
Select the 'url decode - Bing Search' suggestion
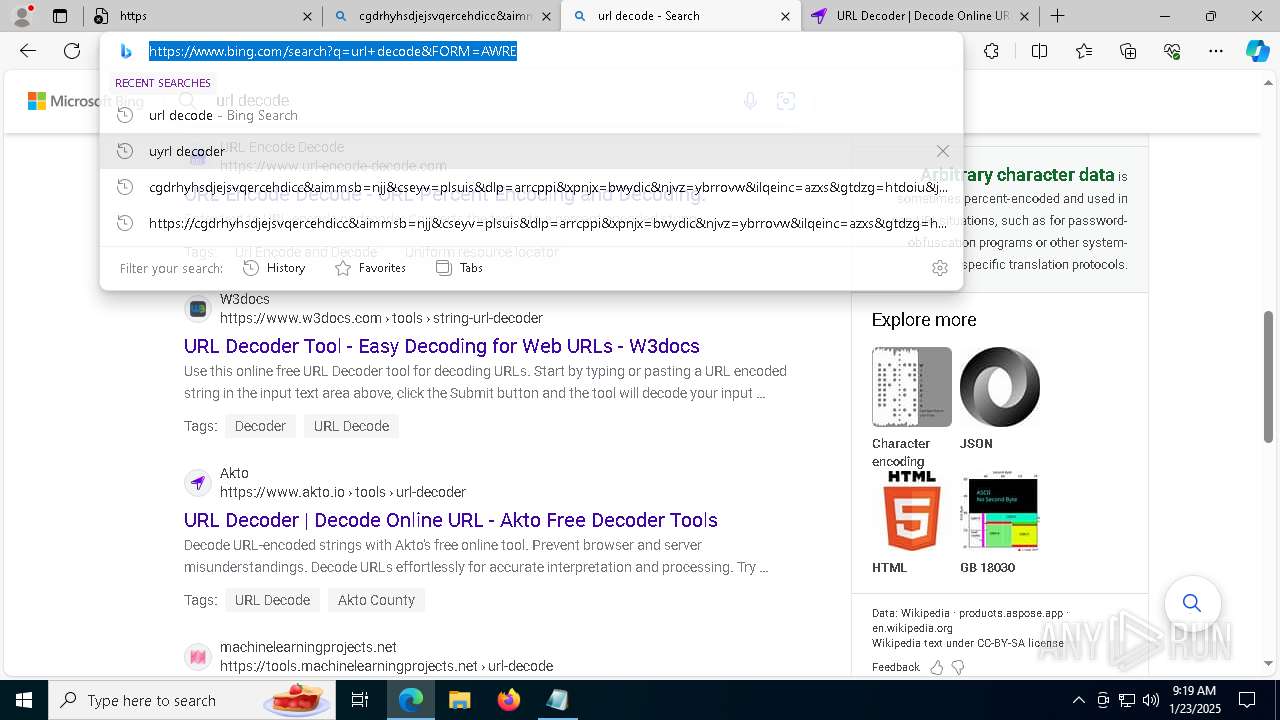[x=531, y=115]
